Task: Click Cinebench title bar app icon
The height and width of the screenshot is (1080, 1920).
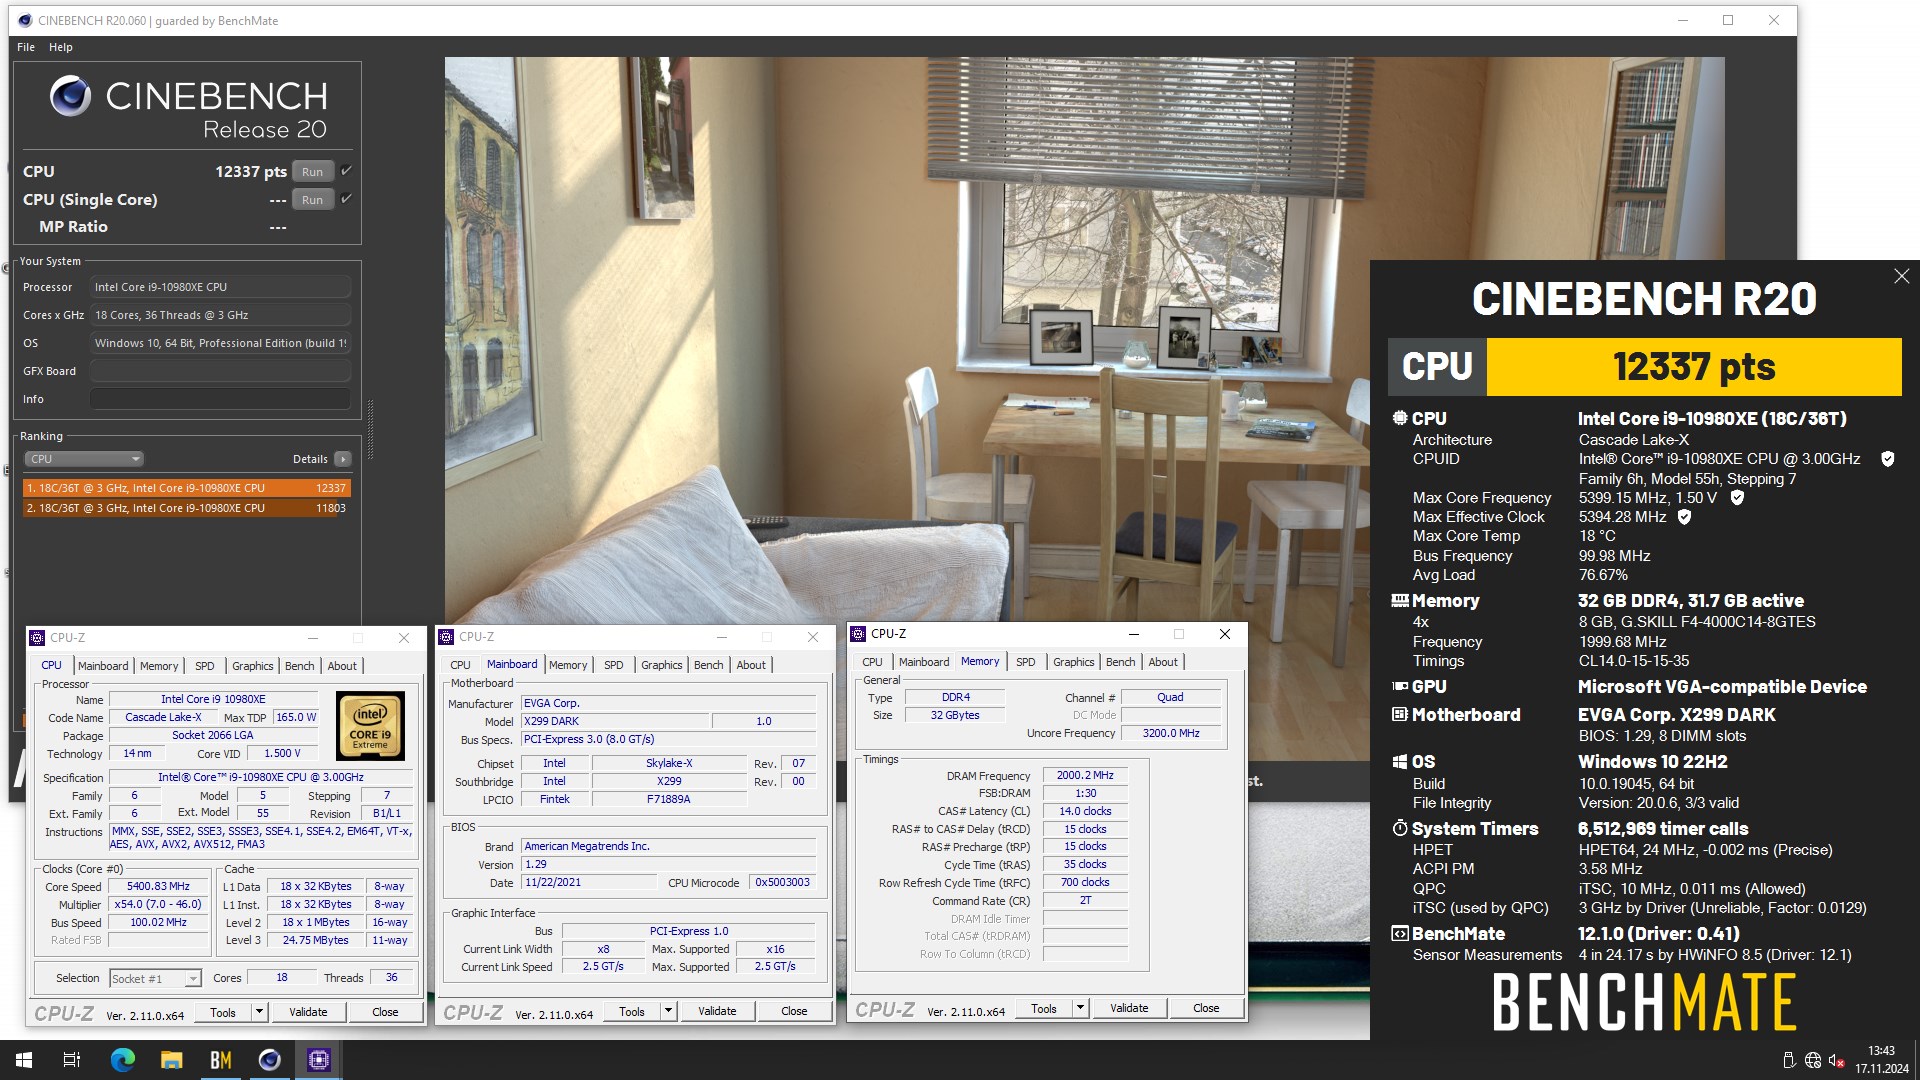Action: tap(25, 20)
